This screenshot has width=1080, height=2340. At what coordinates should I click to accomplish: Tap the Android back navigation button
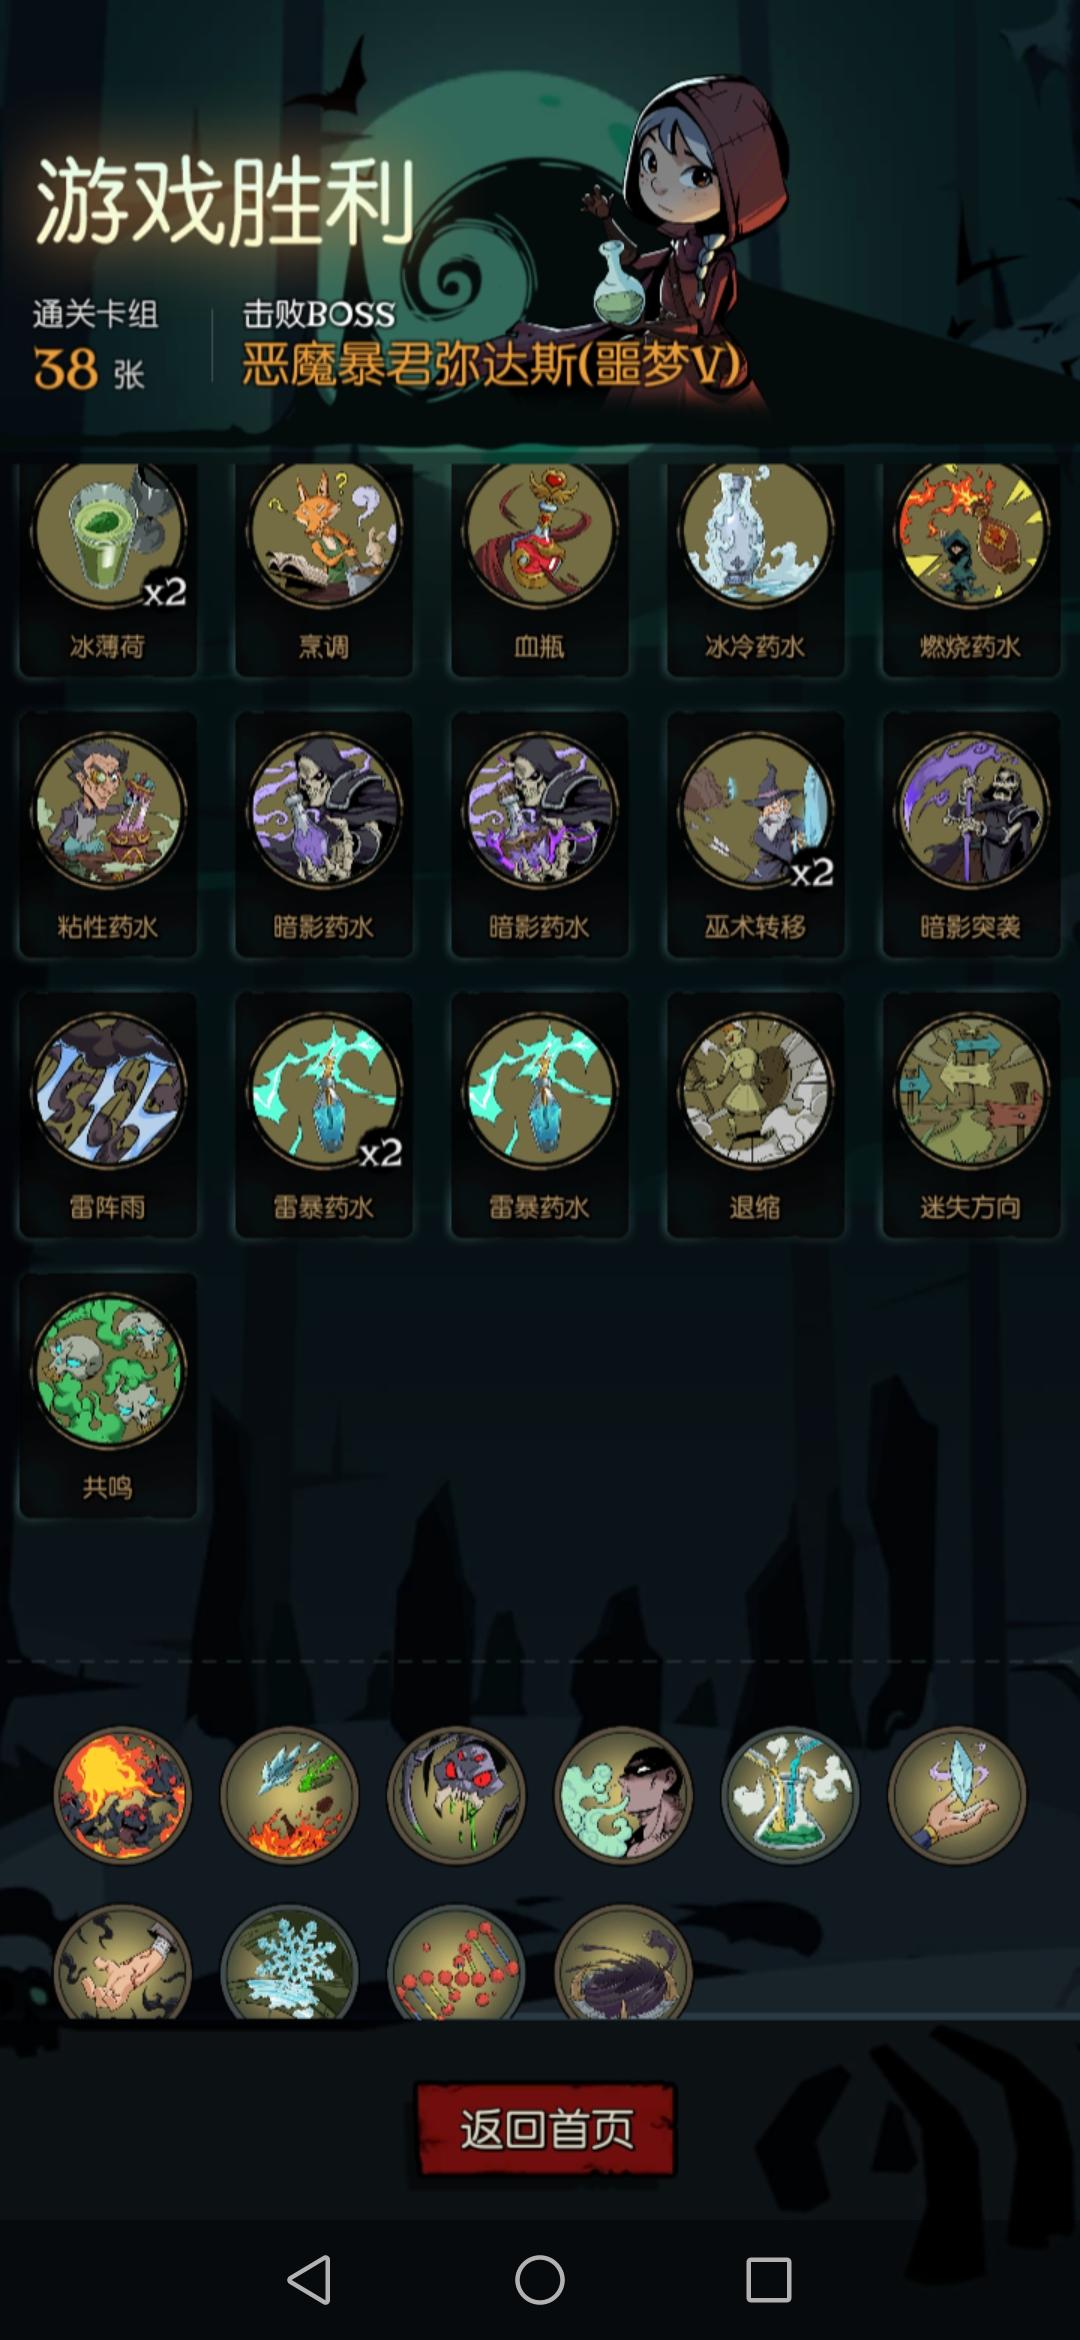(x=309, y=2280)
